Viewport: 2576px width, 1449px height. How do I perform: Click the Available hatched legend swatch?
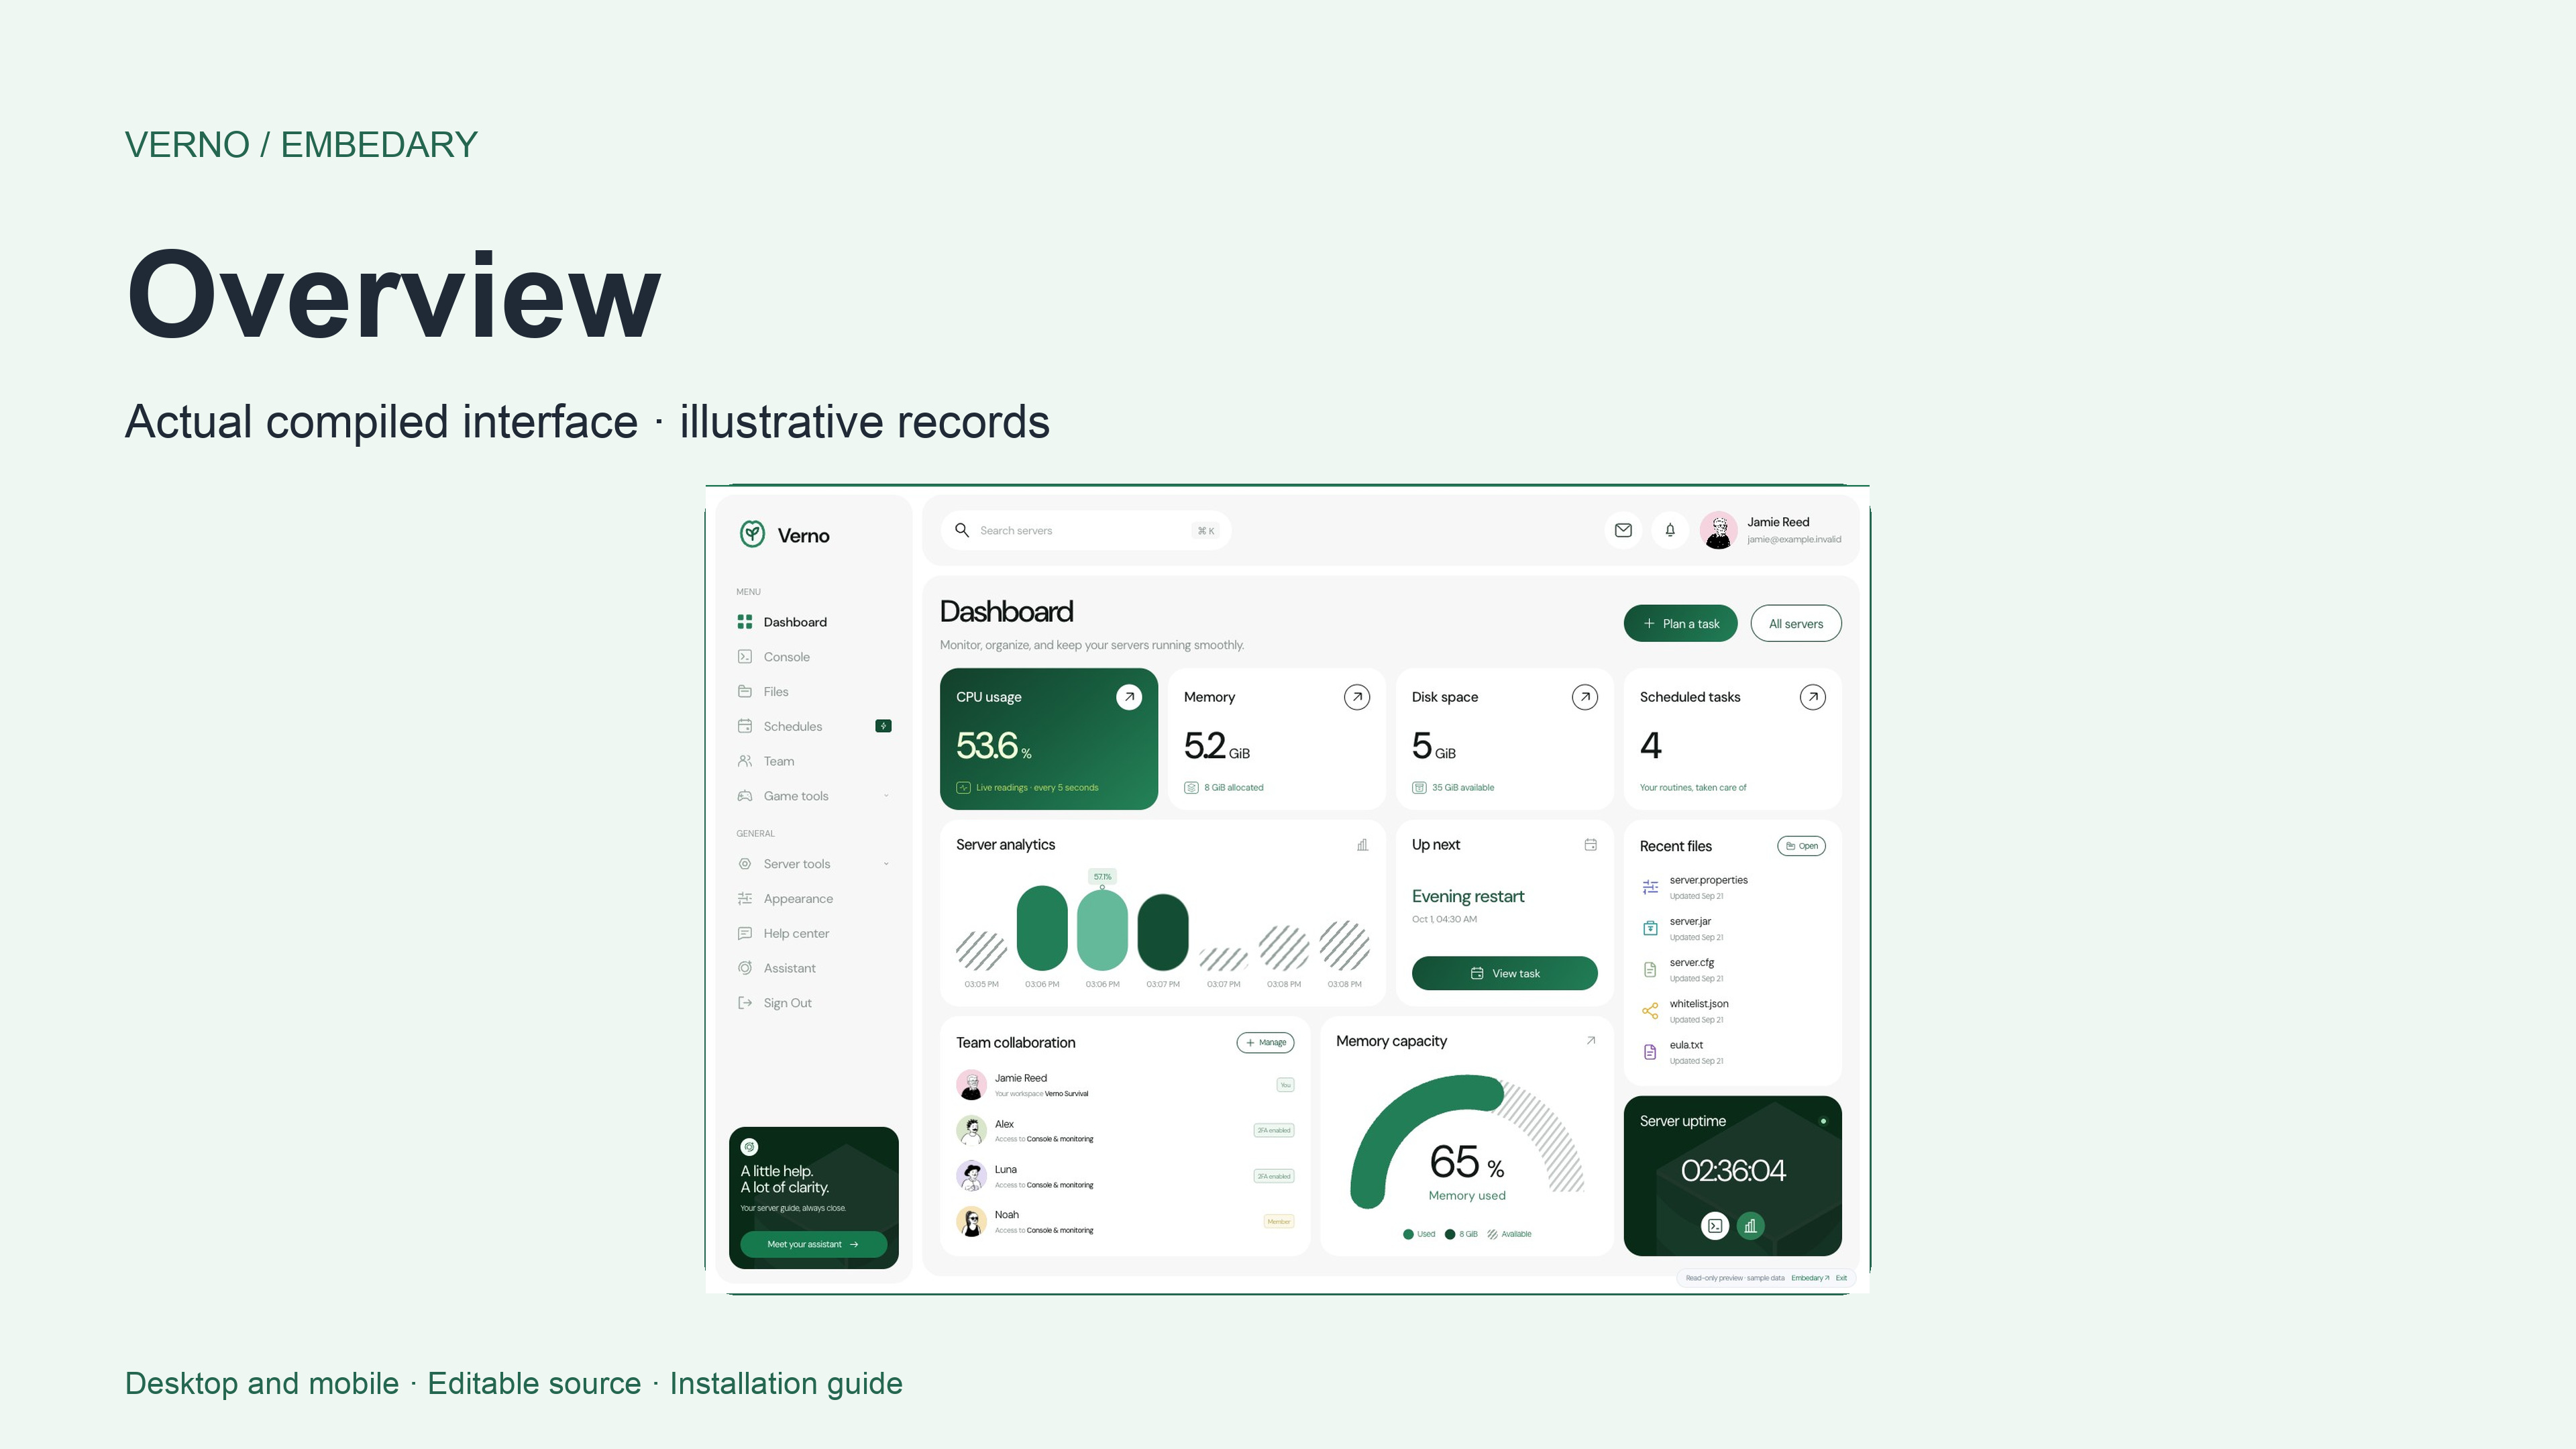1492,1234
